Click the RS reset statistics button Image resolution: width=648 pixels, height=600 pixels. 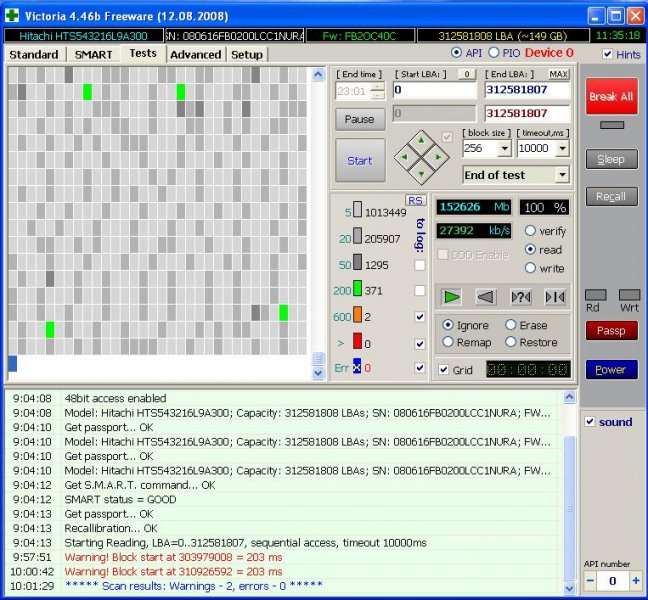415,200
